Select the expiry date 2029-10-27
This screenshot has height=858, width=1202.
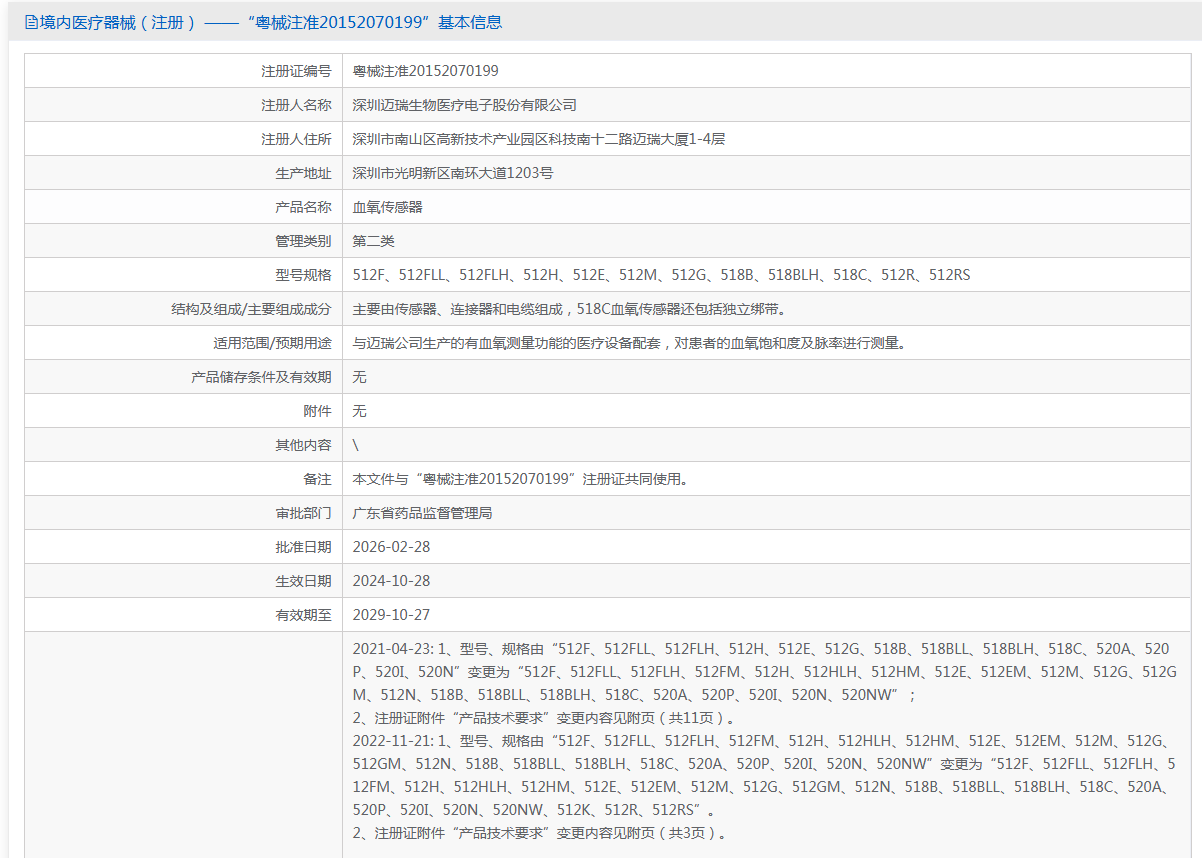pyautogui.click(x=391, y=615)
